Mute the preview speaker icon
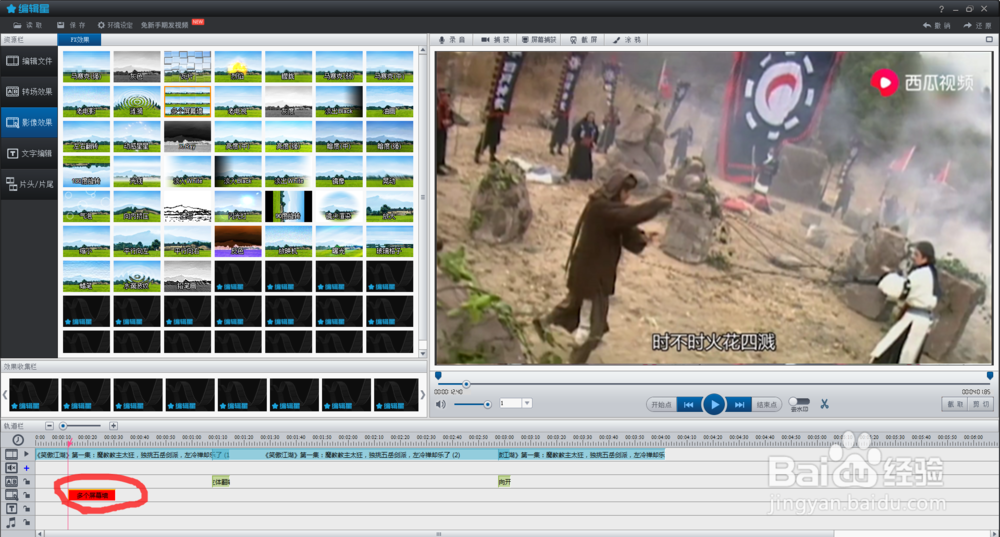Viewport: 1000px width, 537px height. (x=441, y=404)
